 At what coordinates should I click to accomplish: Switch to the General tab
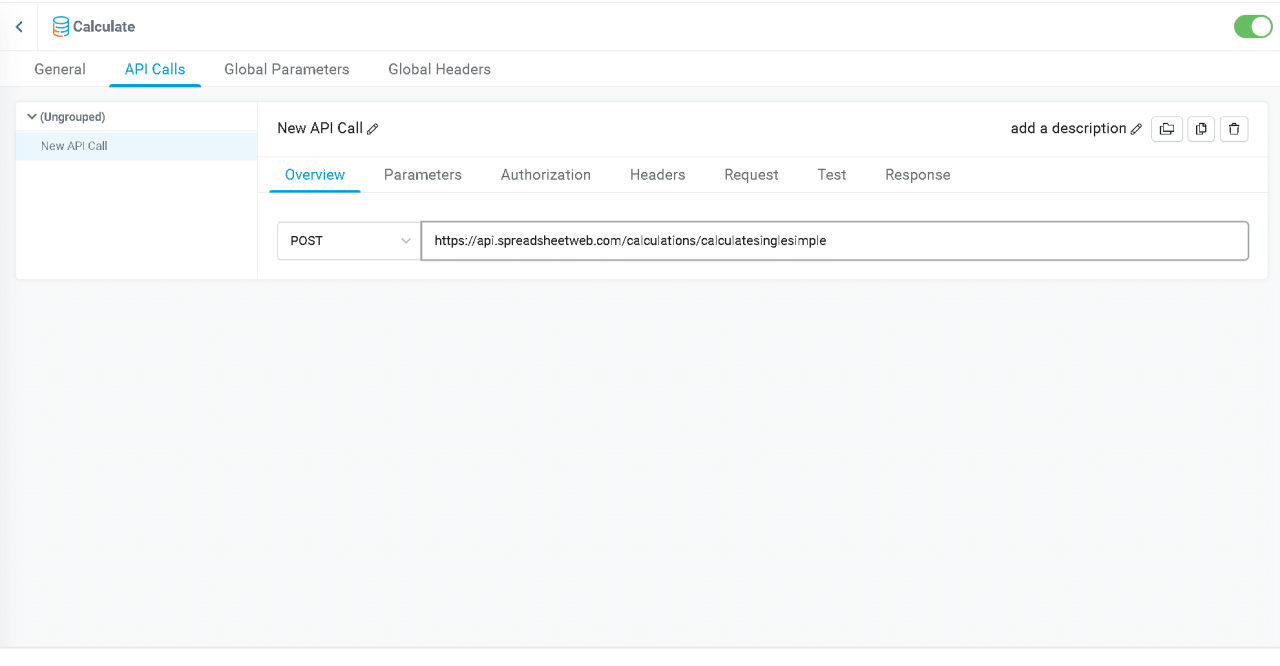[x=59, y=69]
